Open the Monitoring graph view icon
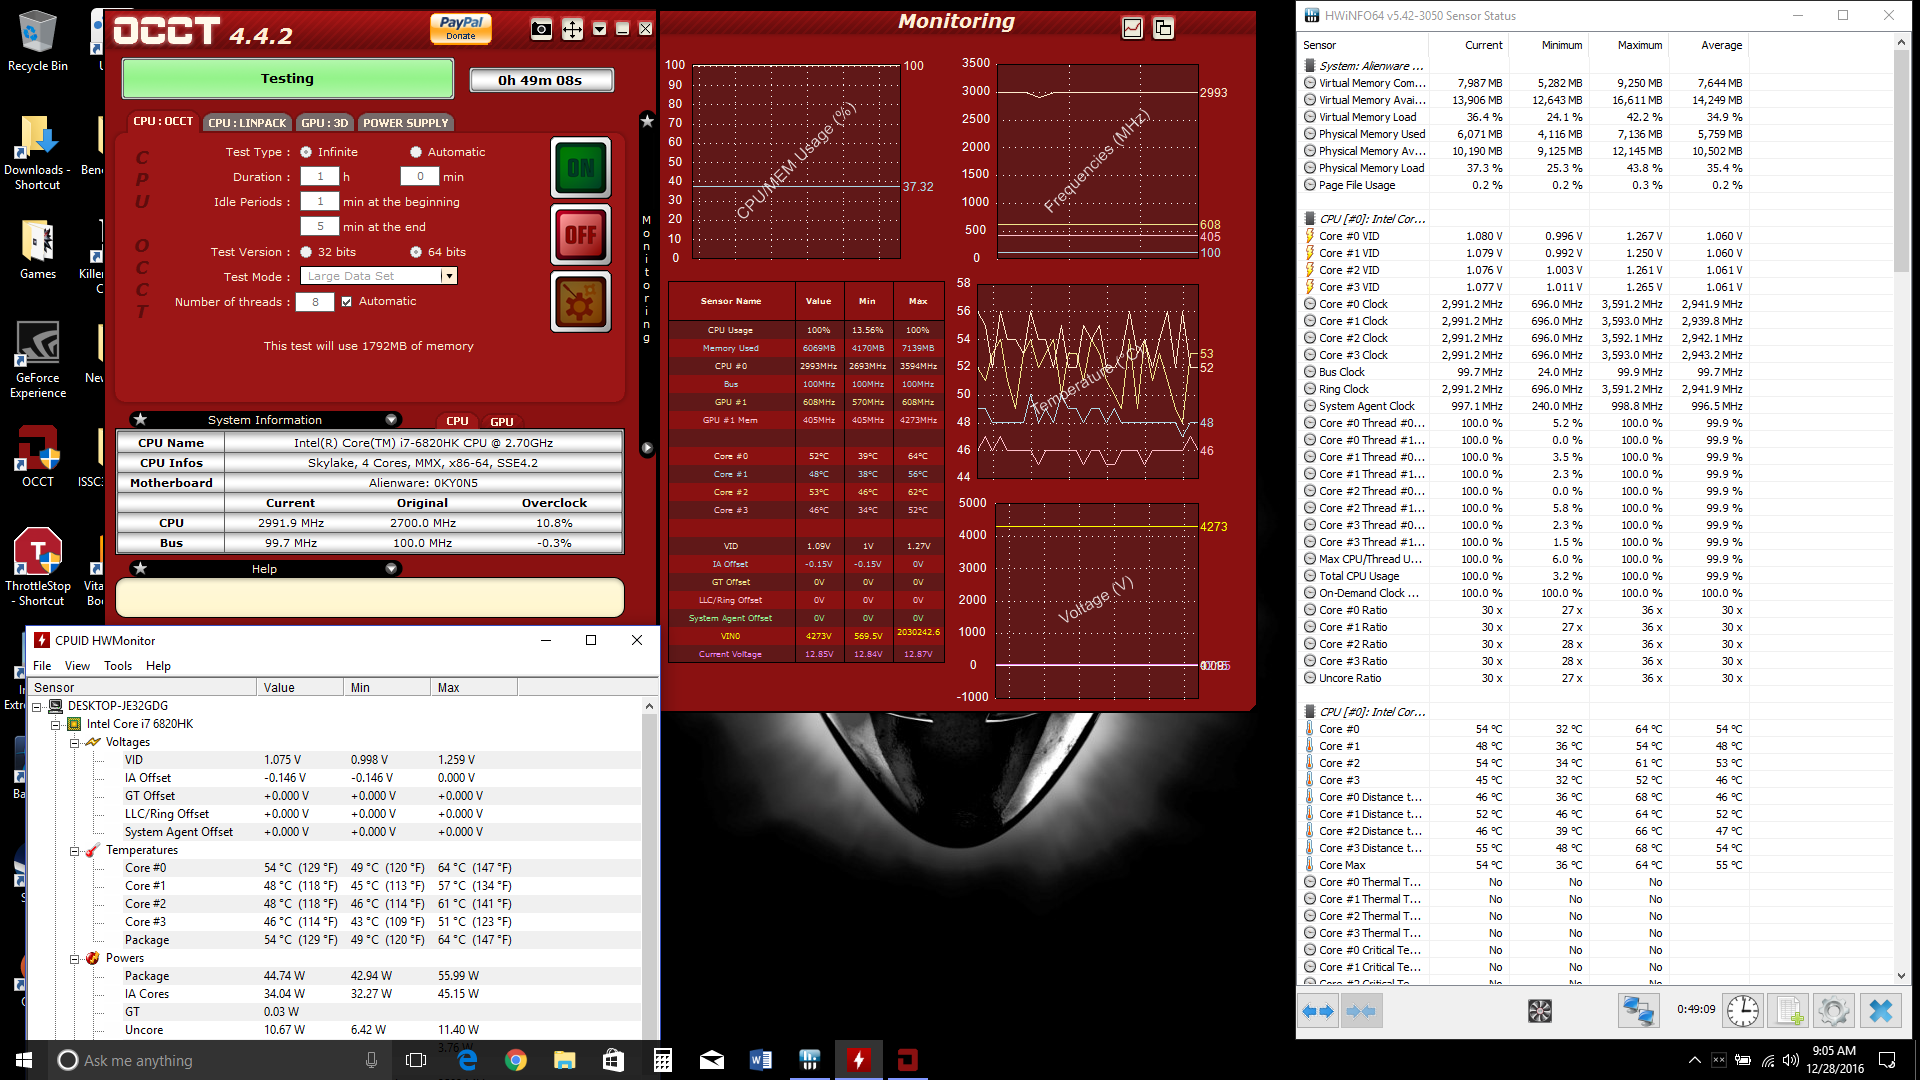Viewport: 1920px width, 1080px height. pyautogui.click(x=1132, y=28)
